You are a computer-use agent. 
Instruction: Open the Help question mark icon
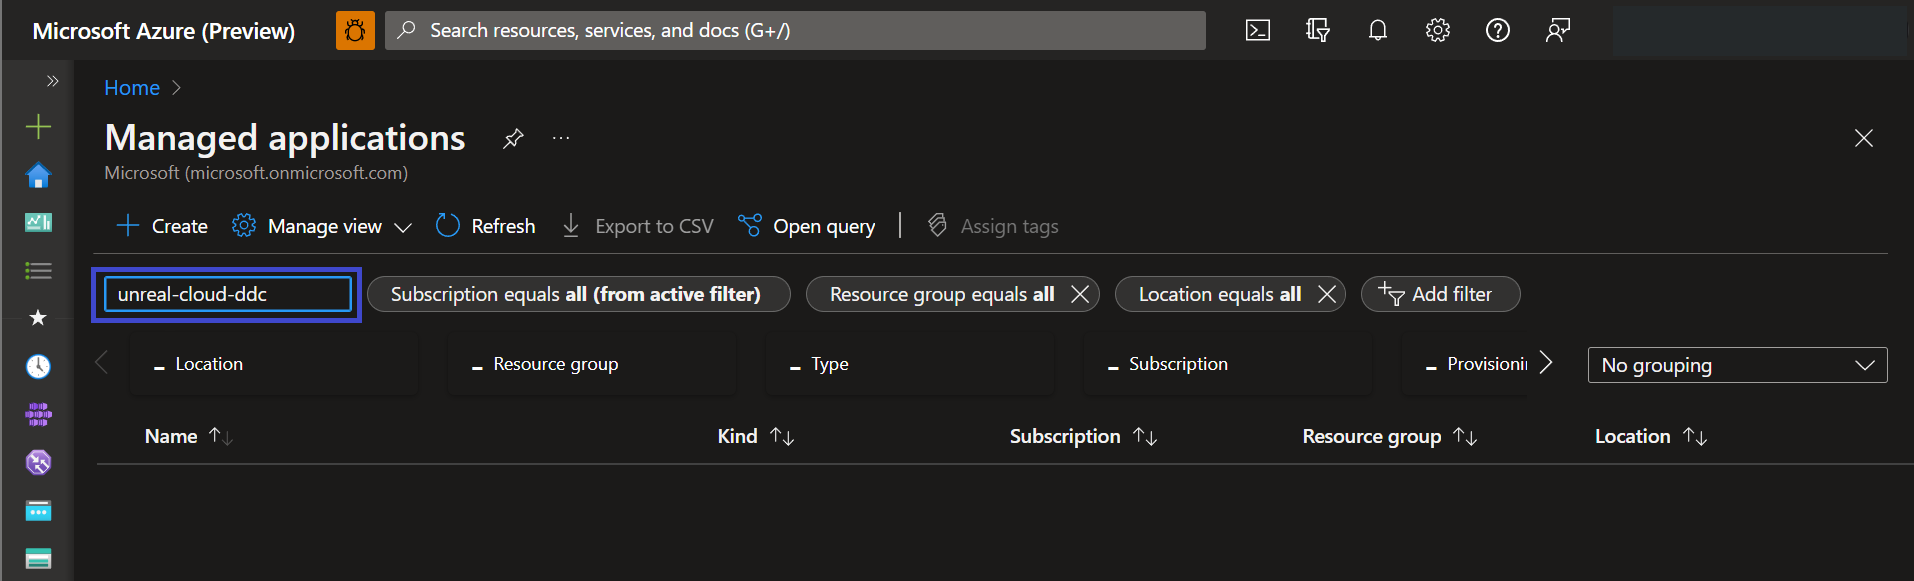(1498, 31)
